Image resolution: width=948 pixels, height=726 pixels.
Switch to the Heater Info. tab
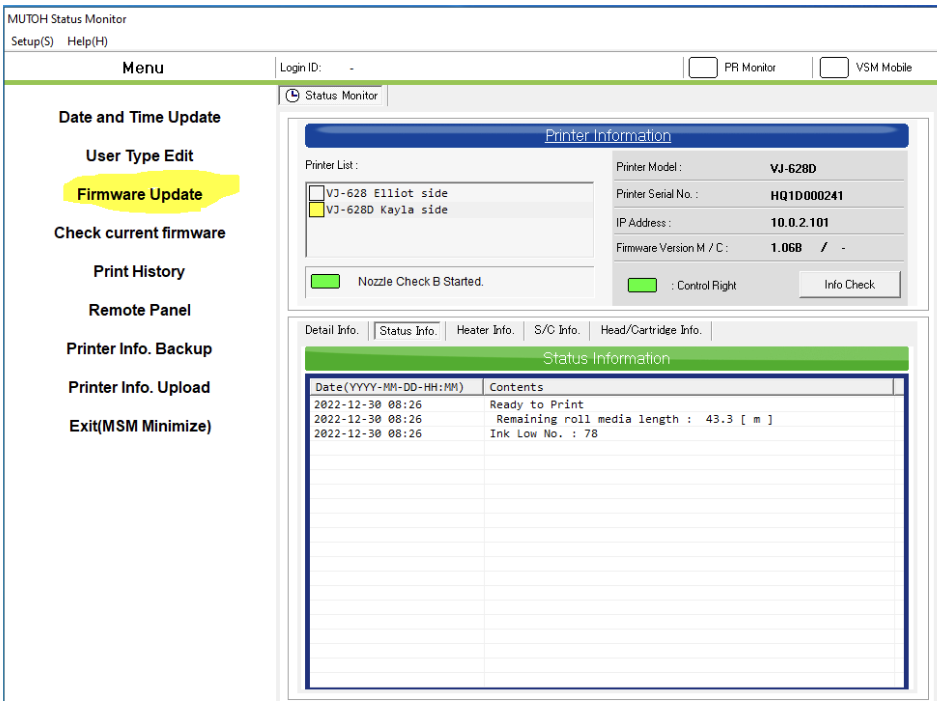point(485,330)
